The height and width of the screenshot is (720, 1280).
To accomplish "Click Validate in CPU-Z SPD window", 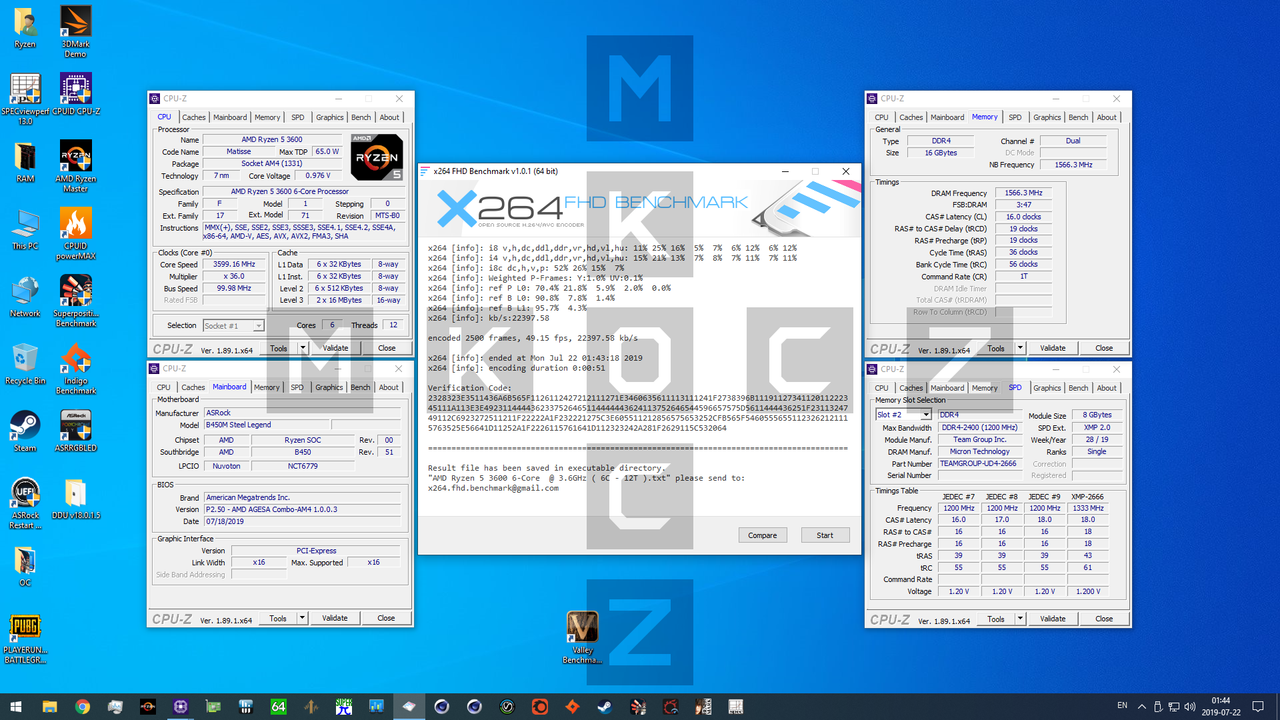I will point(1053,618).
